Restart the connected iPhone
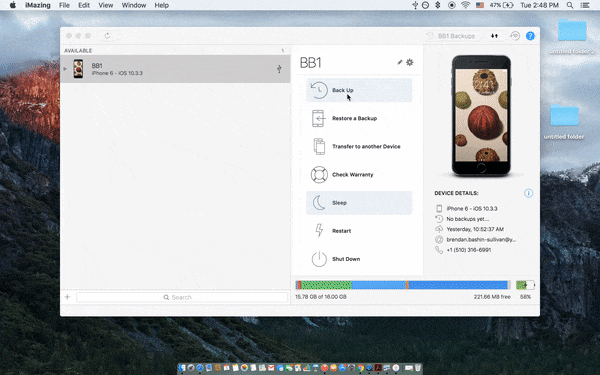 (x=359, y=231)
